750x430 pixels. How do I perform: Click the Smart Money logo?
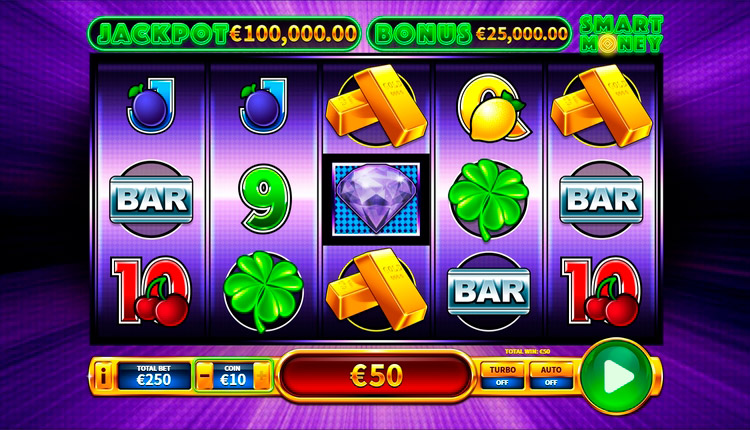(x=621, y=33)
